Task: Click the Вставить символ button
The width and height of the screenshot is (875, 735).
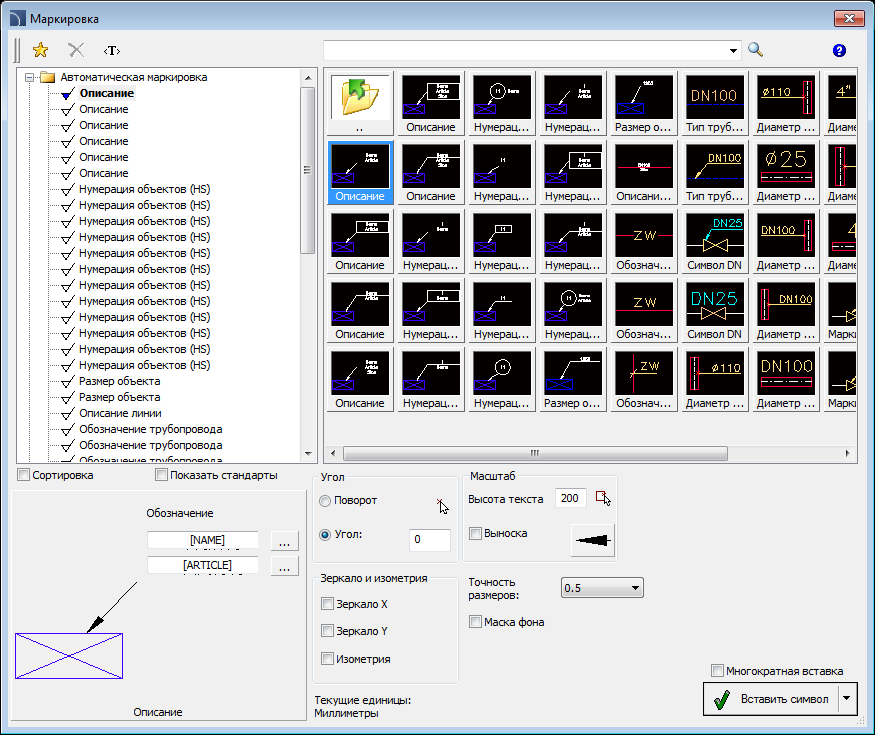Action: tap(771, 699)
